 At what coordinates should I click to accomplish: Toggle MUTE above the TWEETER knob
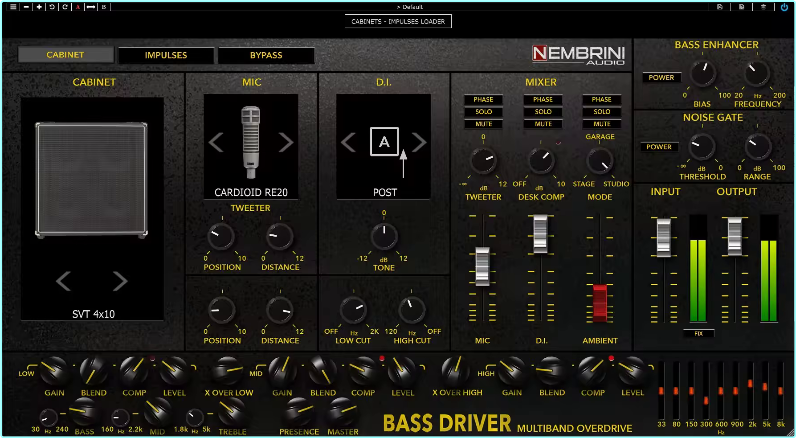coord(483,124)
